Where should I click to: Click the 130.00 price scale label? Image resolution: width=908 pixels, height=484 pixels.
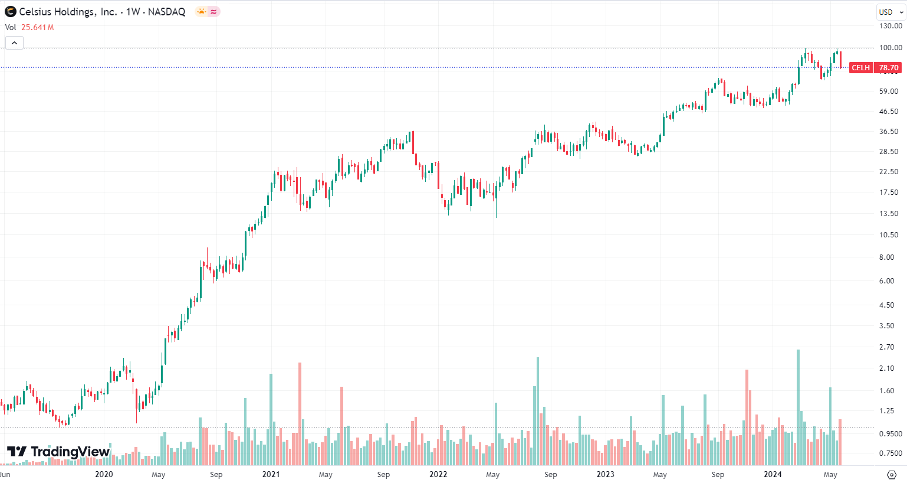click(890, 26)
